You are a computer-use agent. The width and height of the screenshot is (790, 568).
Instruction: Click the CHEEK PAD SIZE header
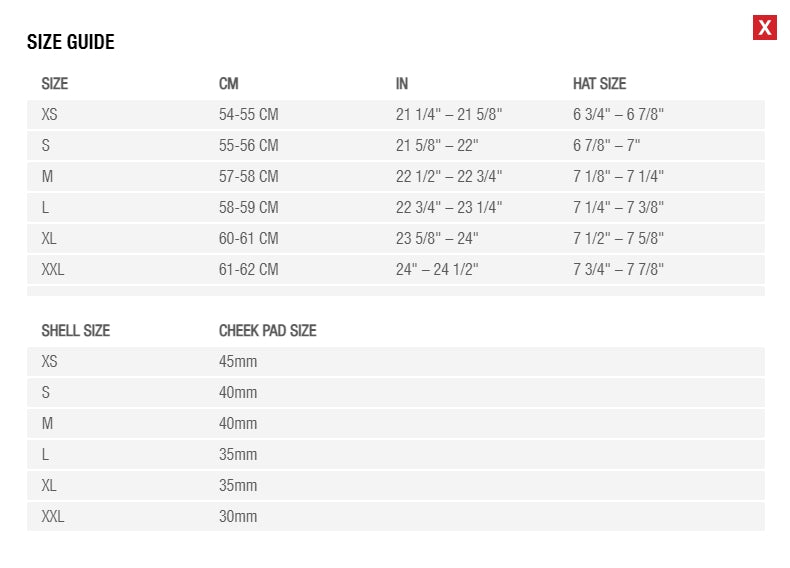268,331
